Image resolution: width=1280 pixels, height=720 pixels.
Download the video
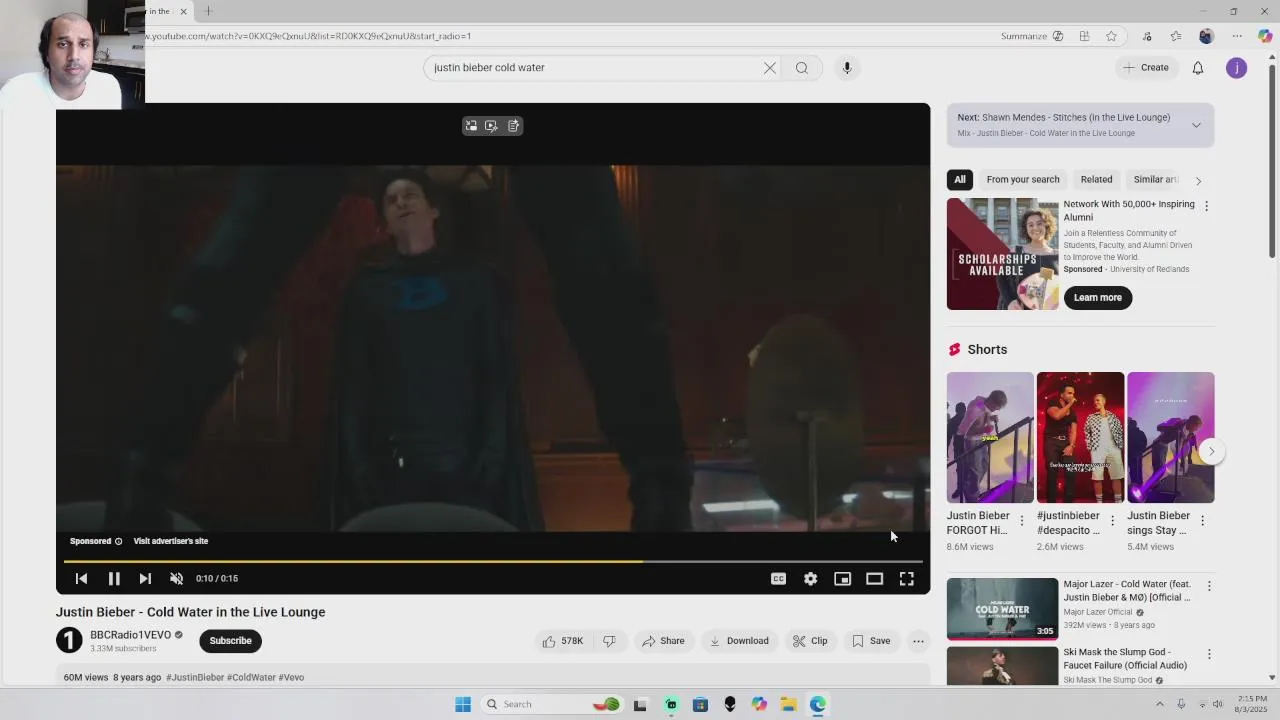pyautogui.click(x=739, y=641)
